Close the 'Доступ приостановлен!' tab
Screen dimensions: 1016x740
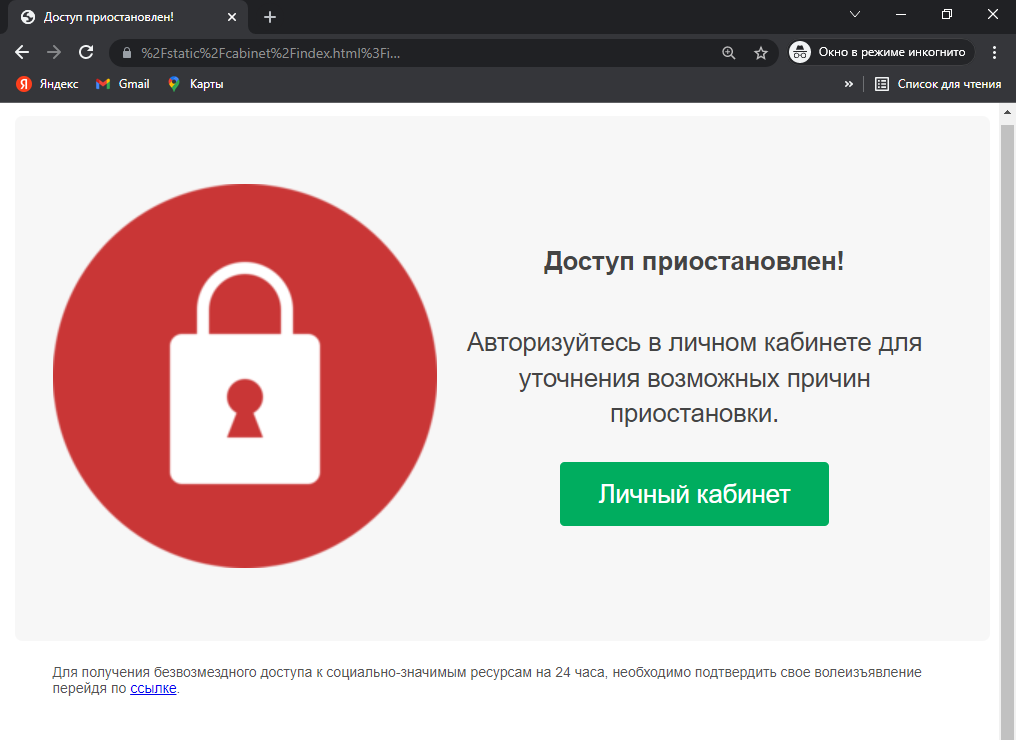[x=233, y=17]
